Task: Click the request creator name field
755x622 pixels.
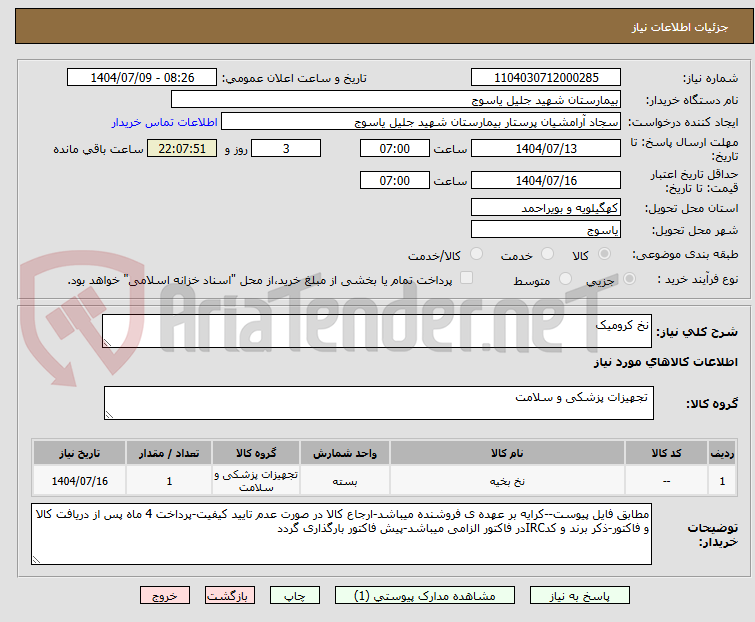Action: point(421,122)
